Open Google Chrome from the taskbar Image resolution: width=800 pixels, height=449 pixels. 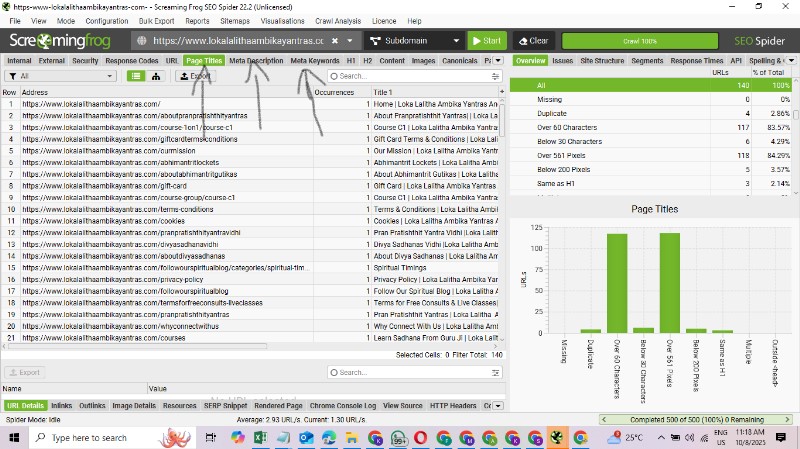(x=581, y=437)
